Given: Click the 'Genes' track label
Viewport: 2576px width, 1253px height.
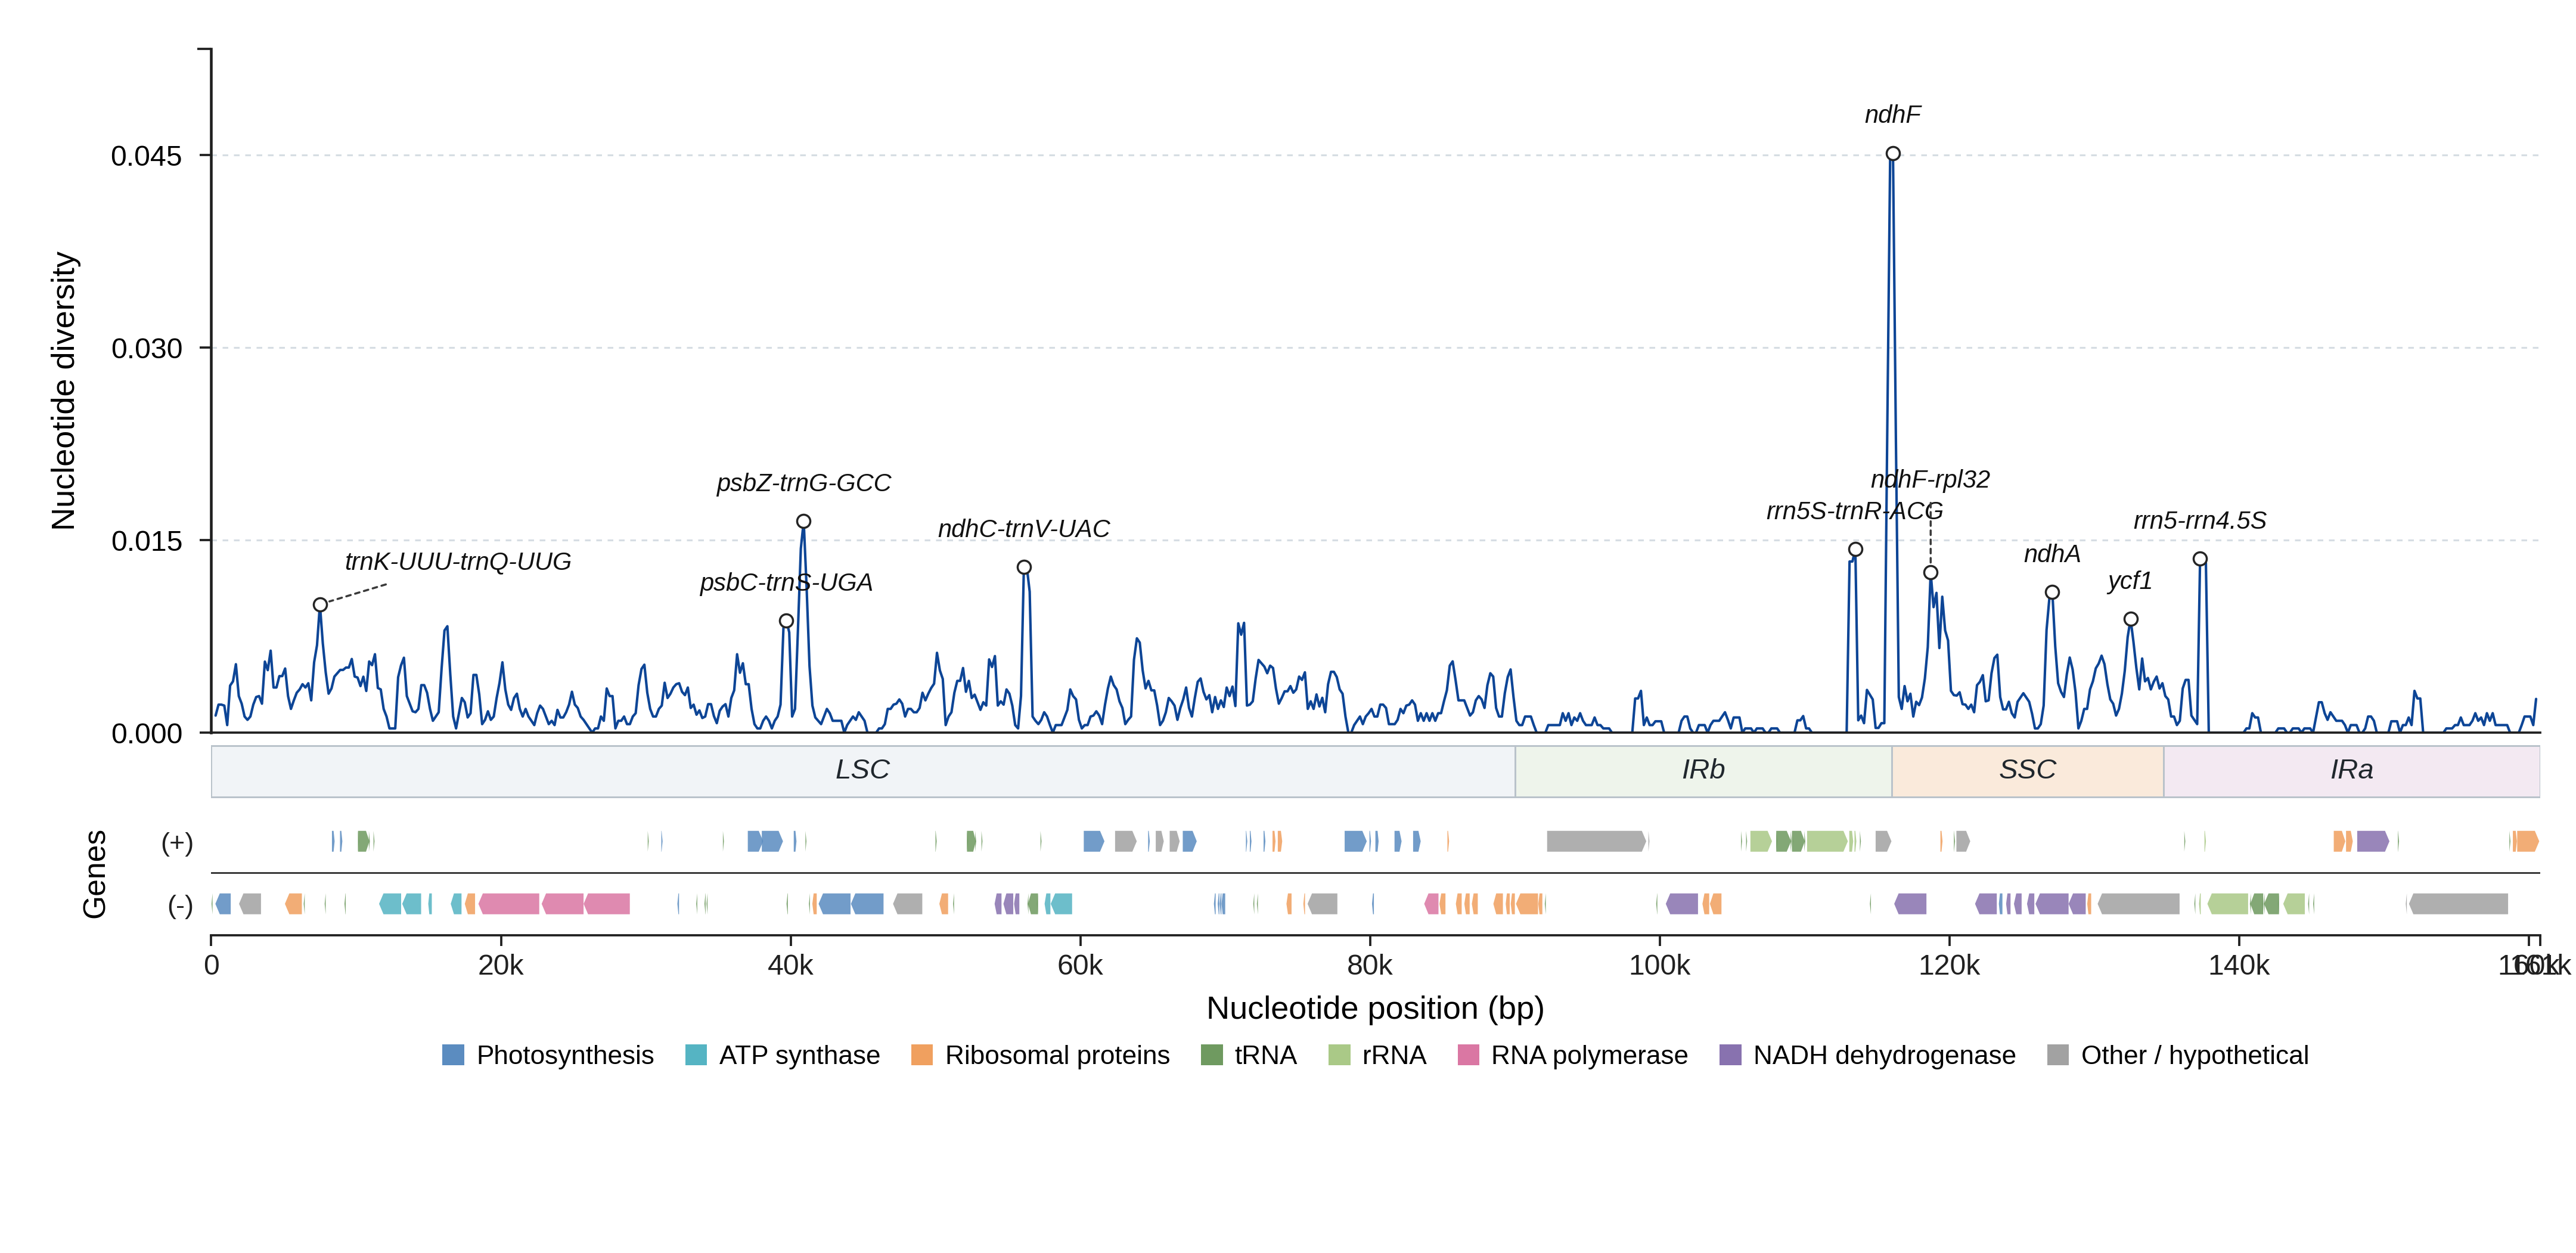Looking at the screenshot, I should [x=94, y=874].
